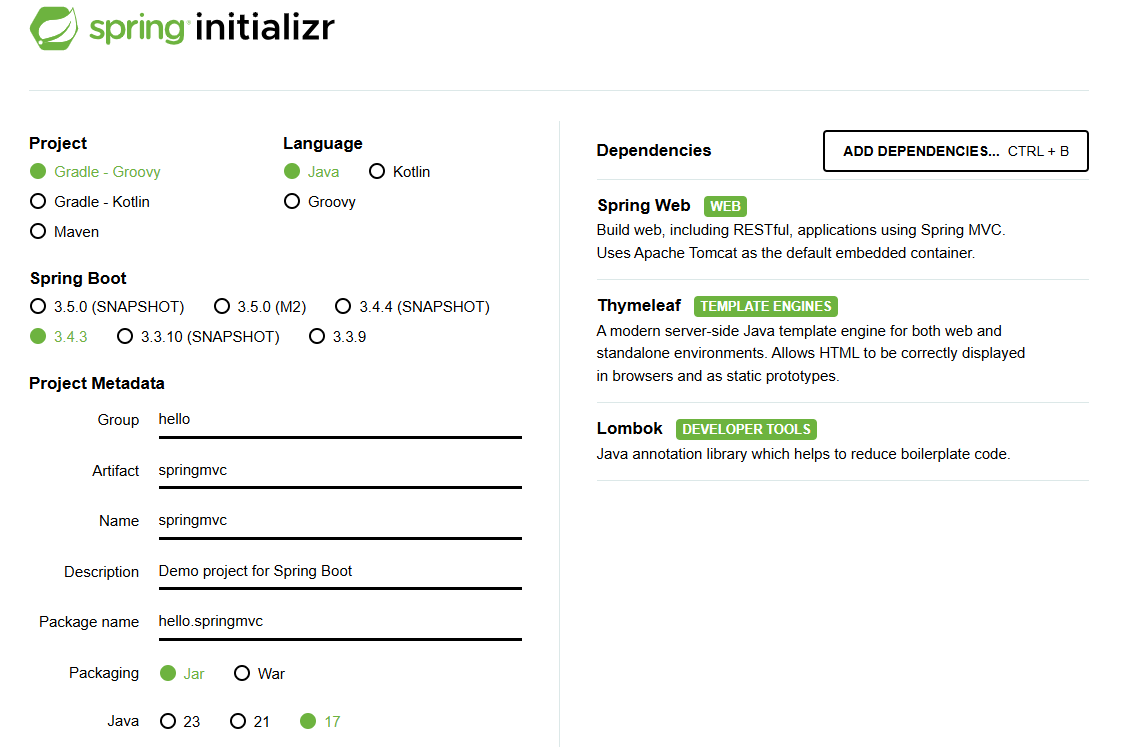Open the Add Dependencies dialog
Viewport: 1122px width, 747px height.
[x=955, y=151]
